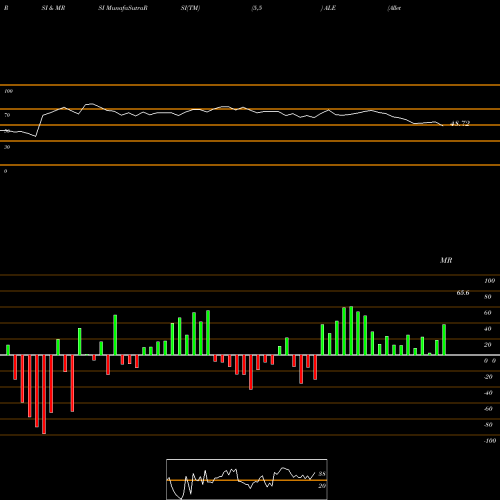Screen dimensions: 500x500
Task: Click the 40 label on the MR axis
Action: [488, 329]
